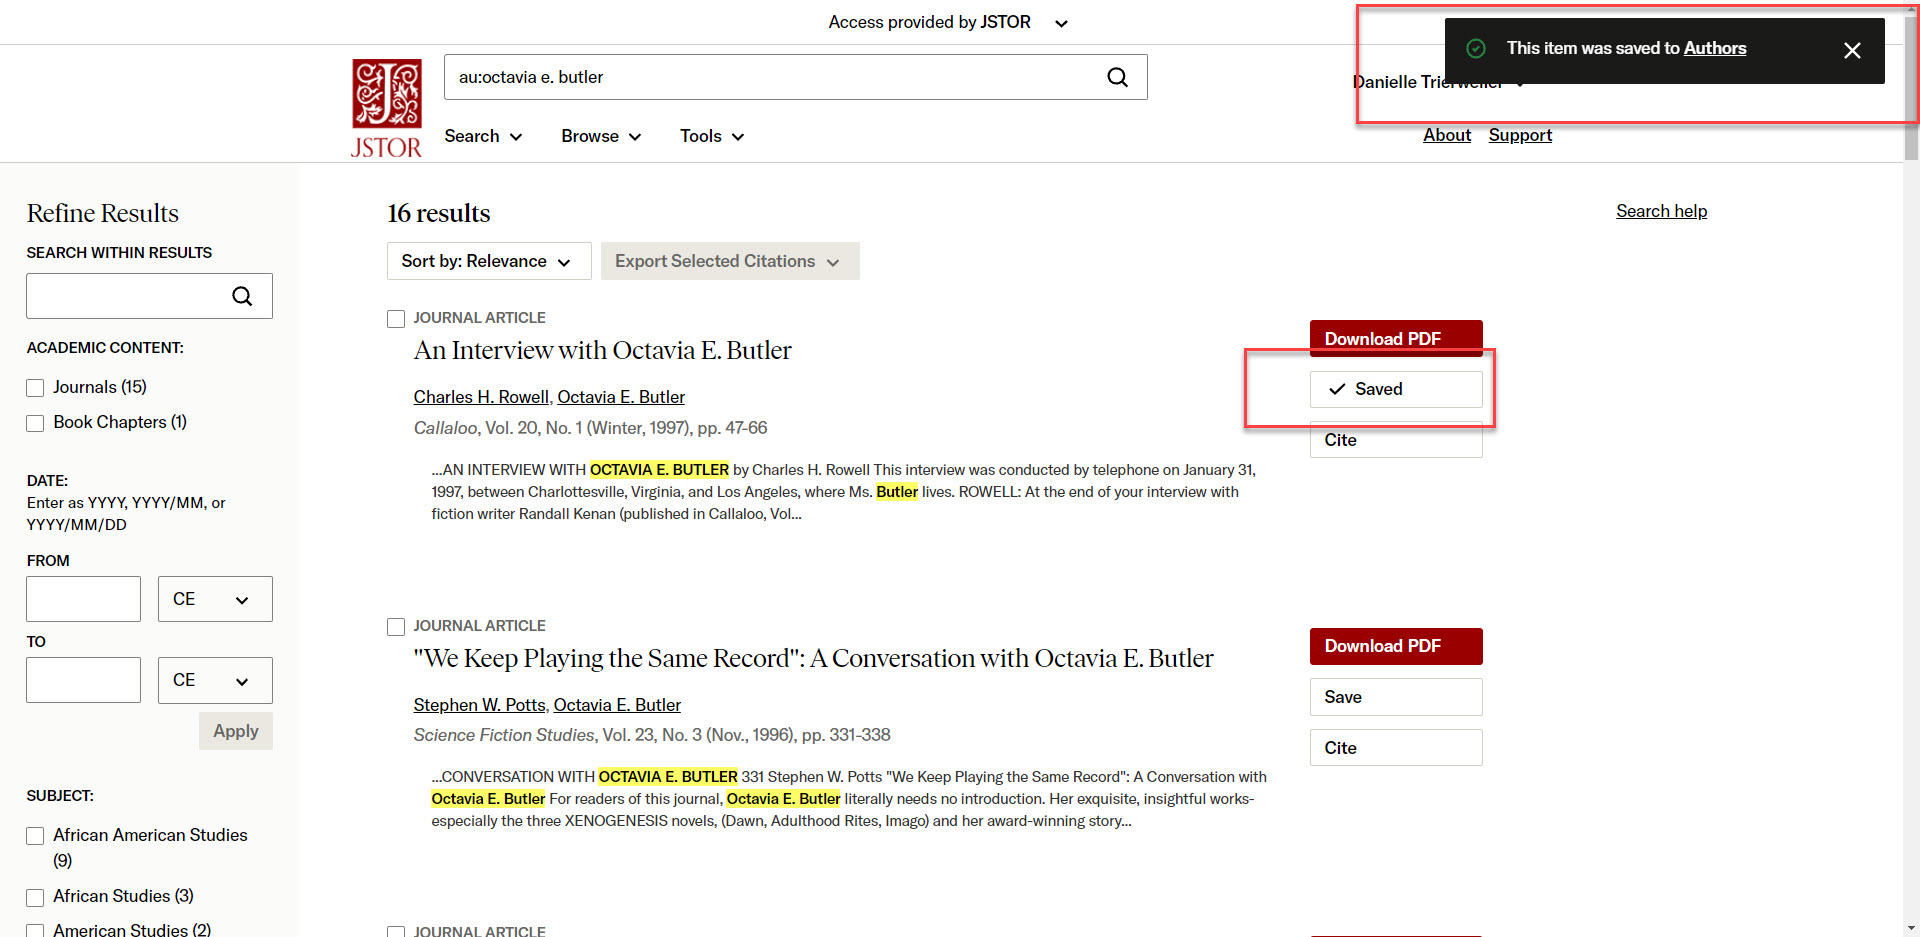Open the article title An Interview with Octavia E. Butler

(x=602, y=350)
